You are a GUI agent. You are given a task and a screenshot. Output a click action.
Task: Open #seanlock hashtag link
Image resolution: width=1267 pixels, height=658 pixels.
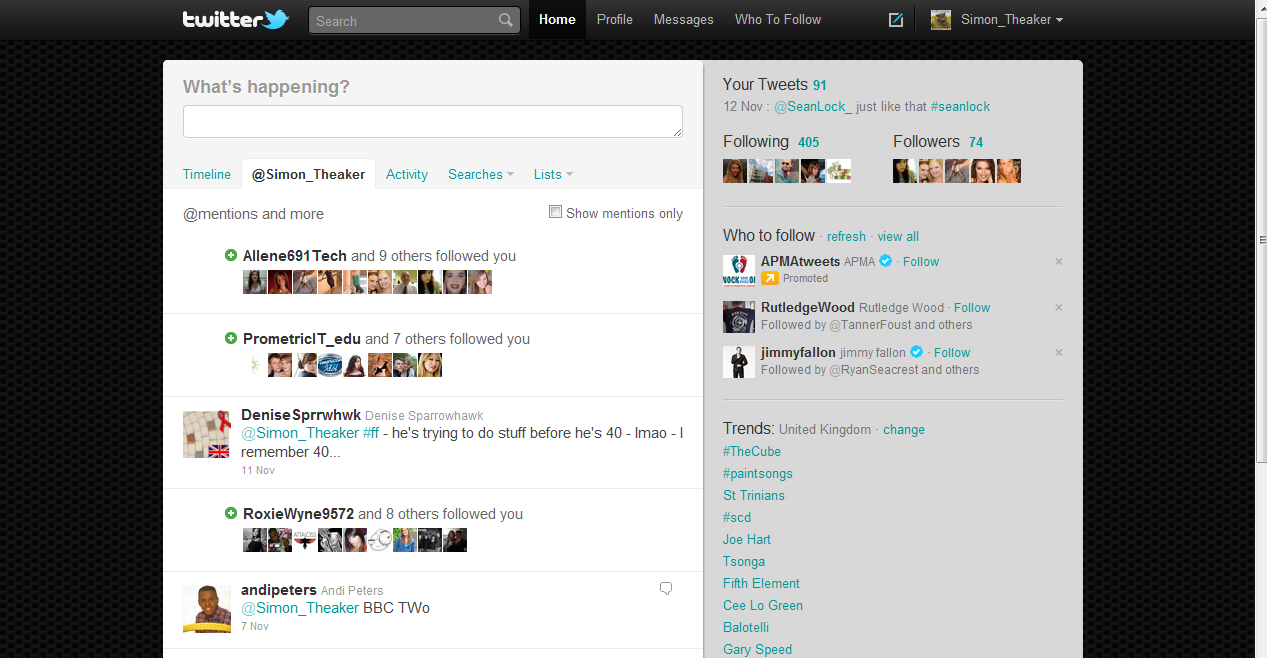coord(960,107)
